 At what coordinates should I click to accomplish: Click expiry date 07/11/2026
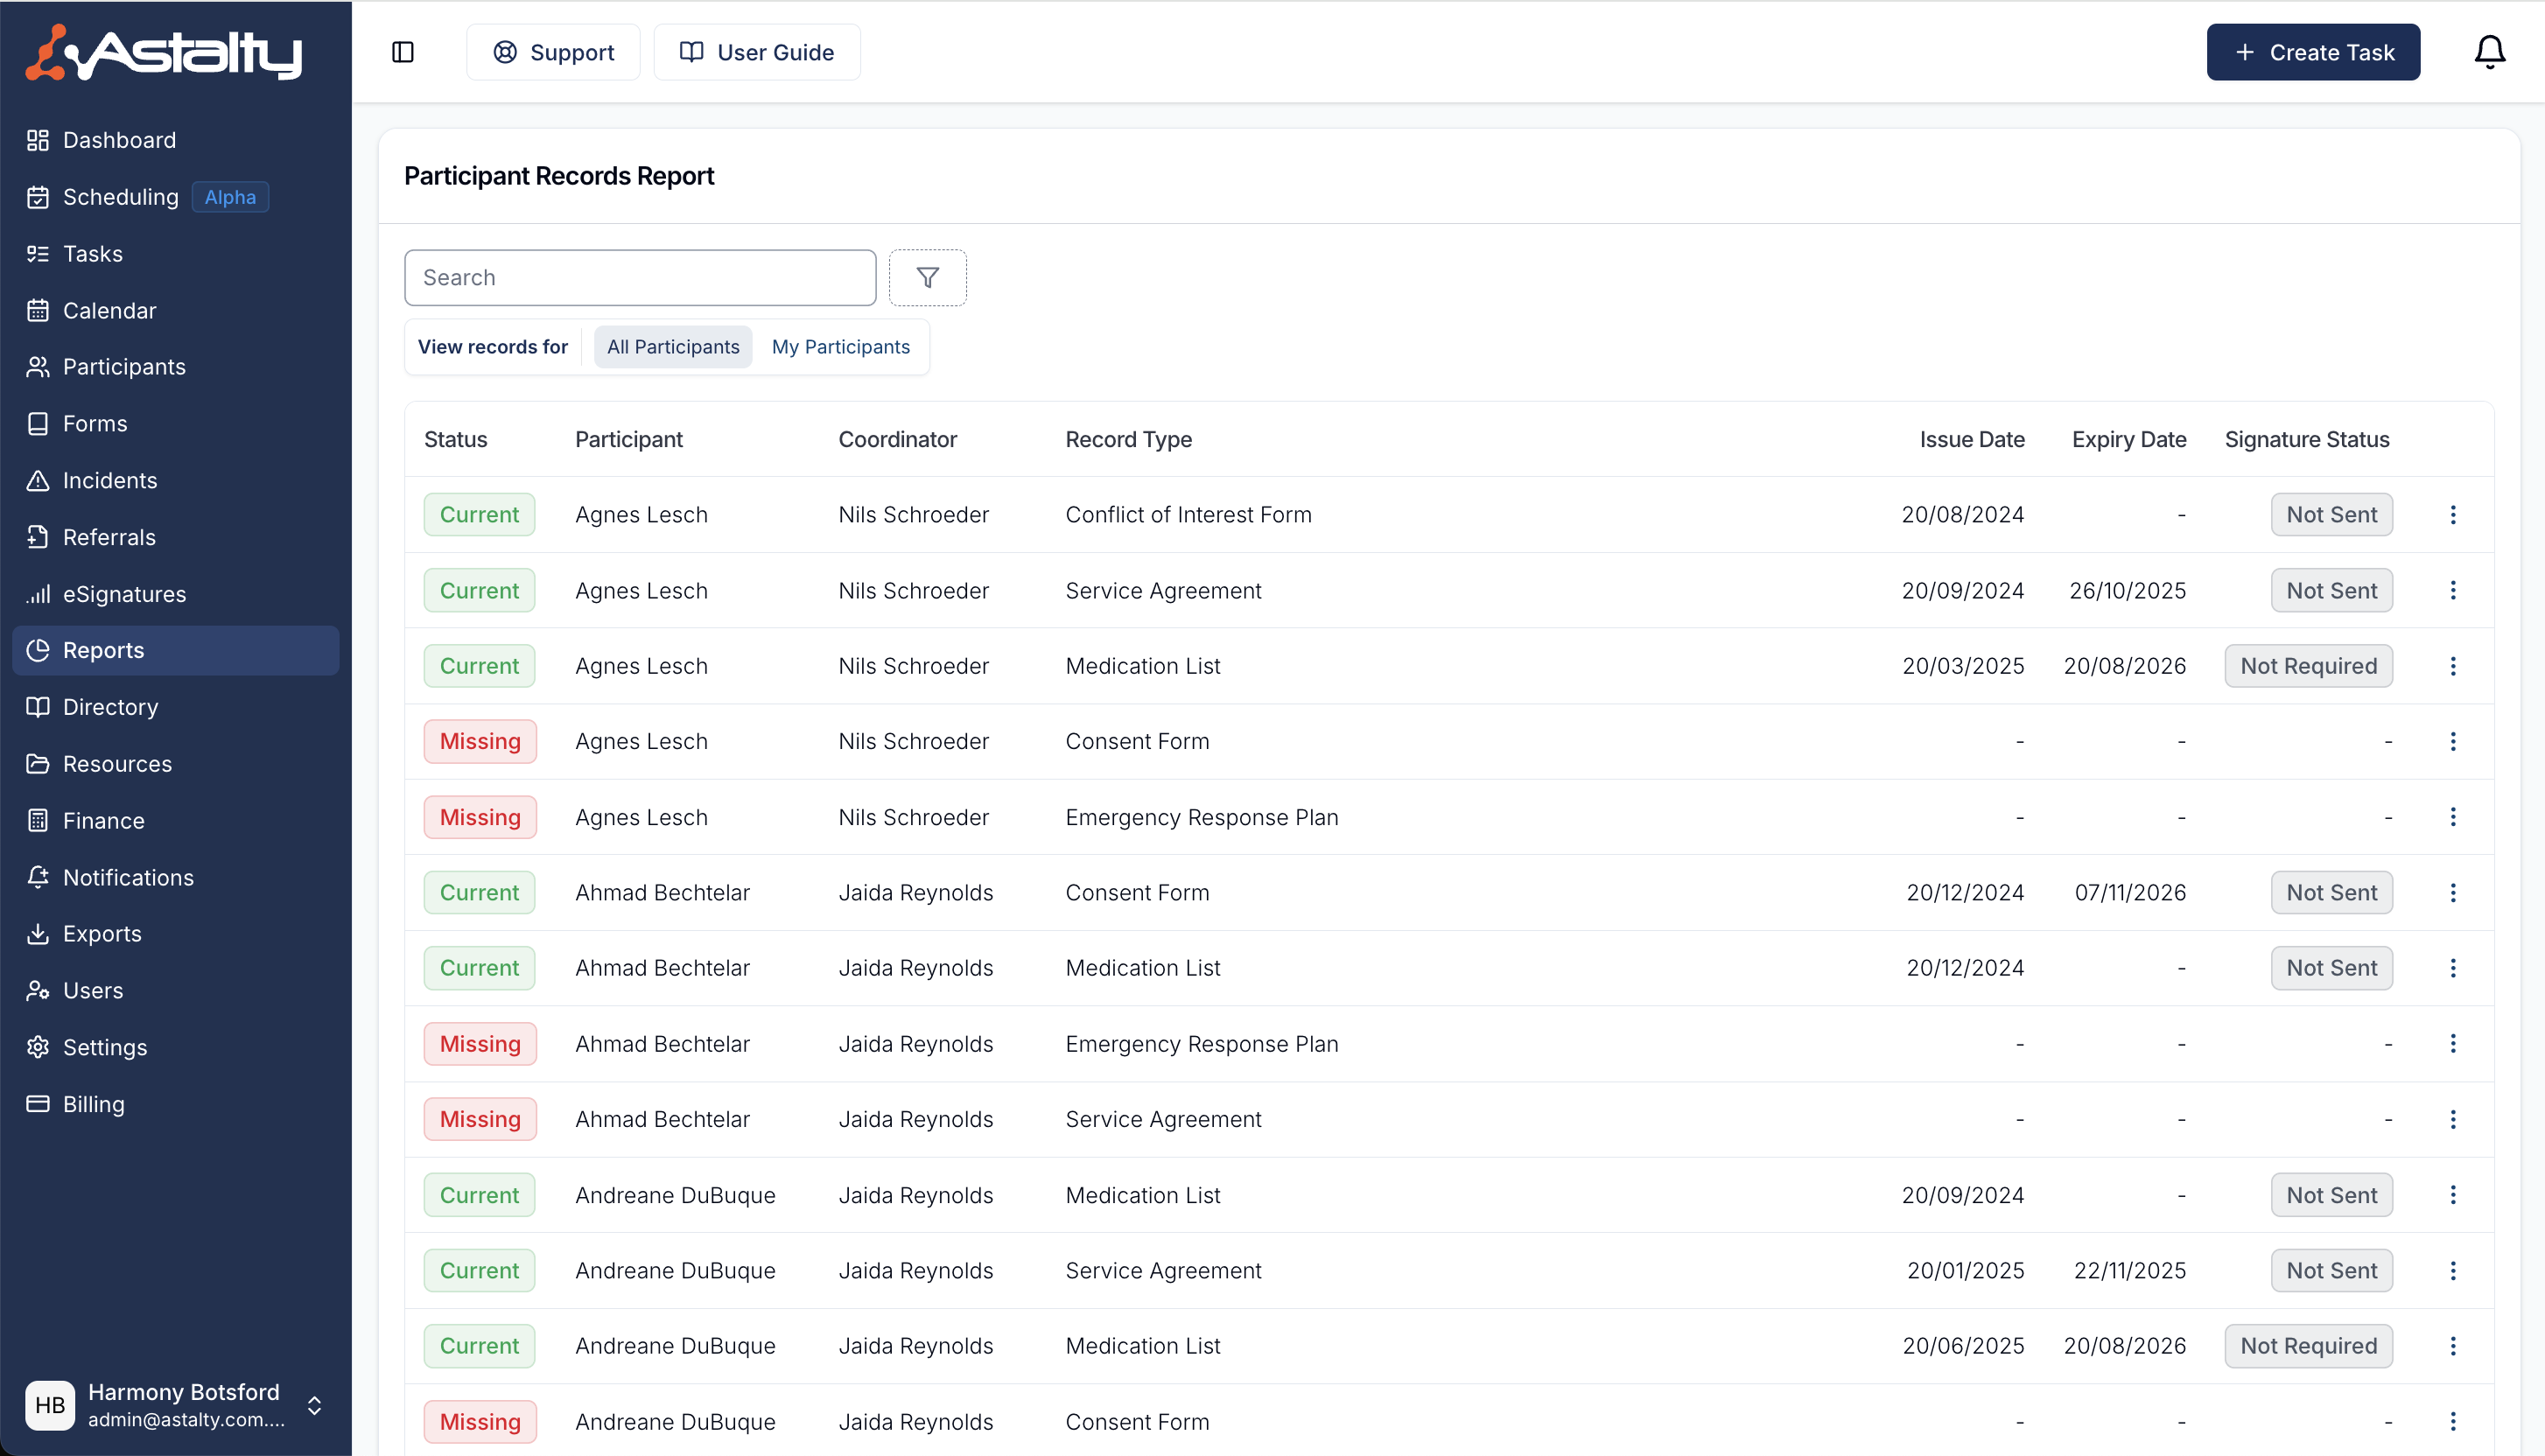click(x=2131, y=892)
